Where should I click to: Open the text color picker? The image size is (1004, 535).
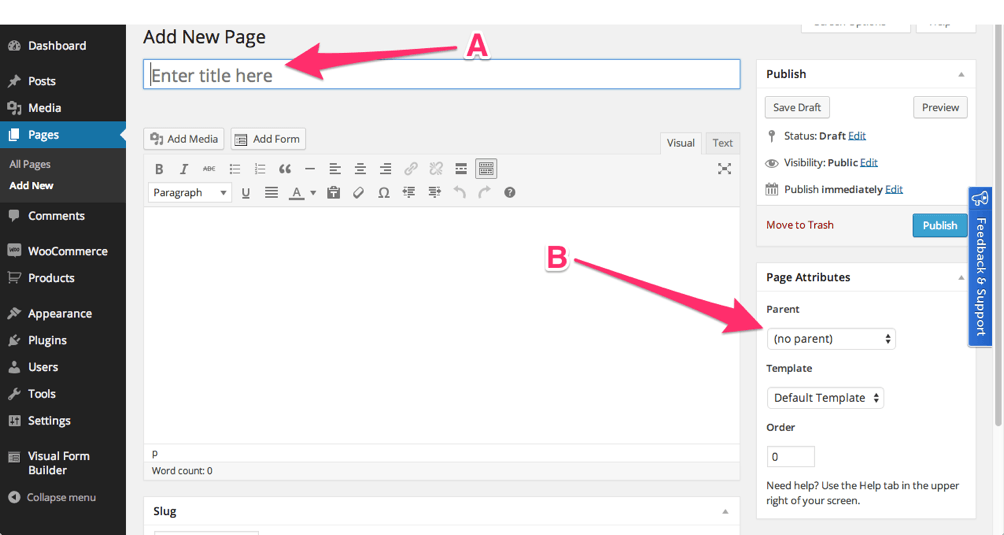(296, 193)
